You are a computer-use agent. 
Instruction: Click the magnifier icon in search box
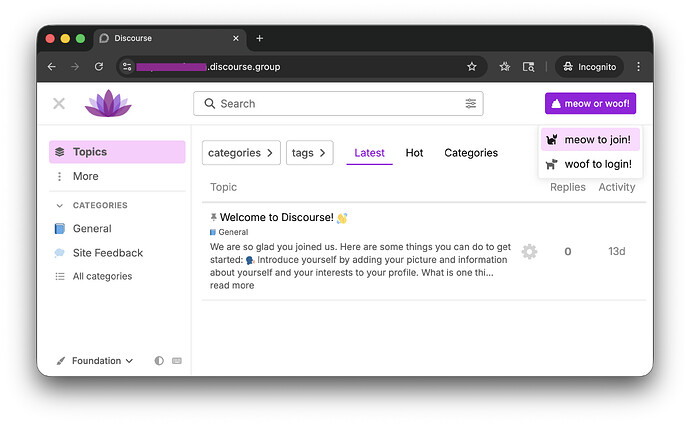point(209,103)
